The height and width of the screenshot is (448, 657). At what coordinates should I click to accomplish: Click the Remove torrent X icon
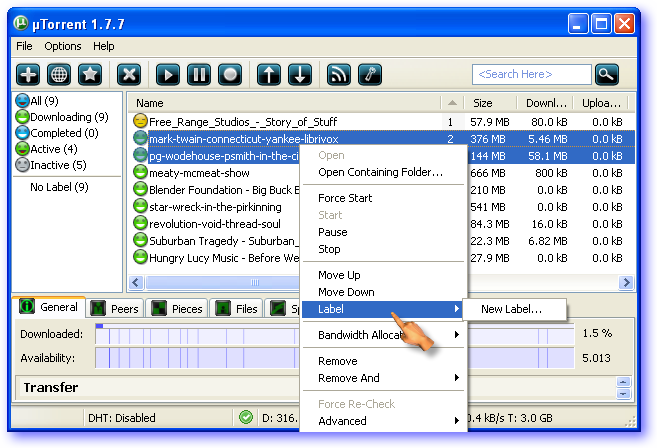point(129,75)
